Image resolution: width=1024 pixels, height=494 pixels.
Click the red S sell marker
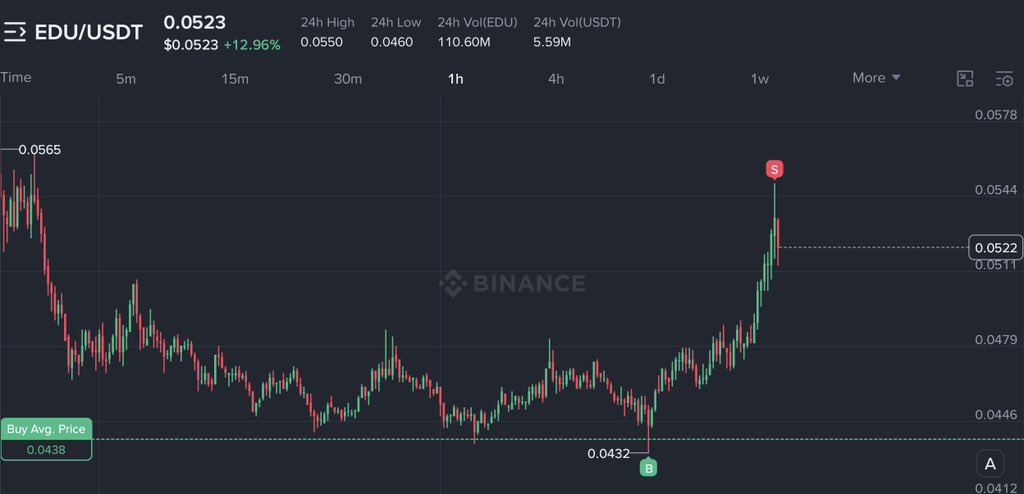coord(774,170)
